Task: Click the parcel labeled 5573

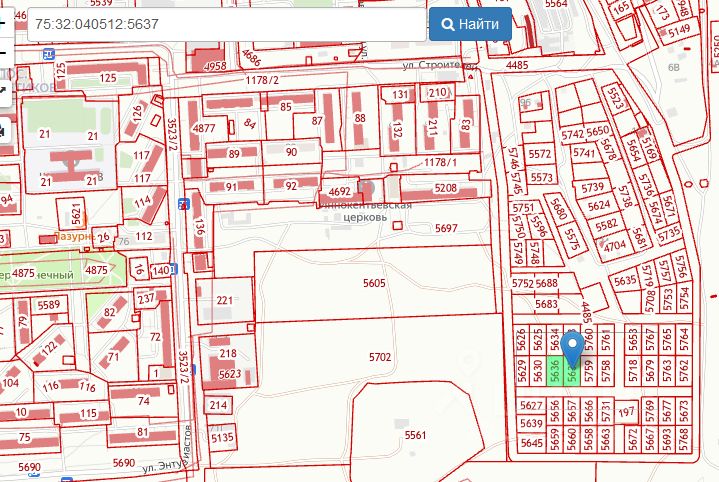Action: pos(542,177)
